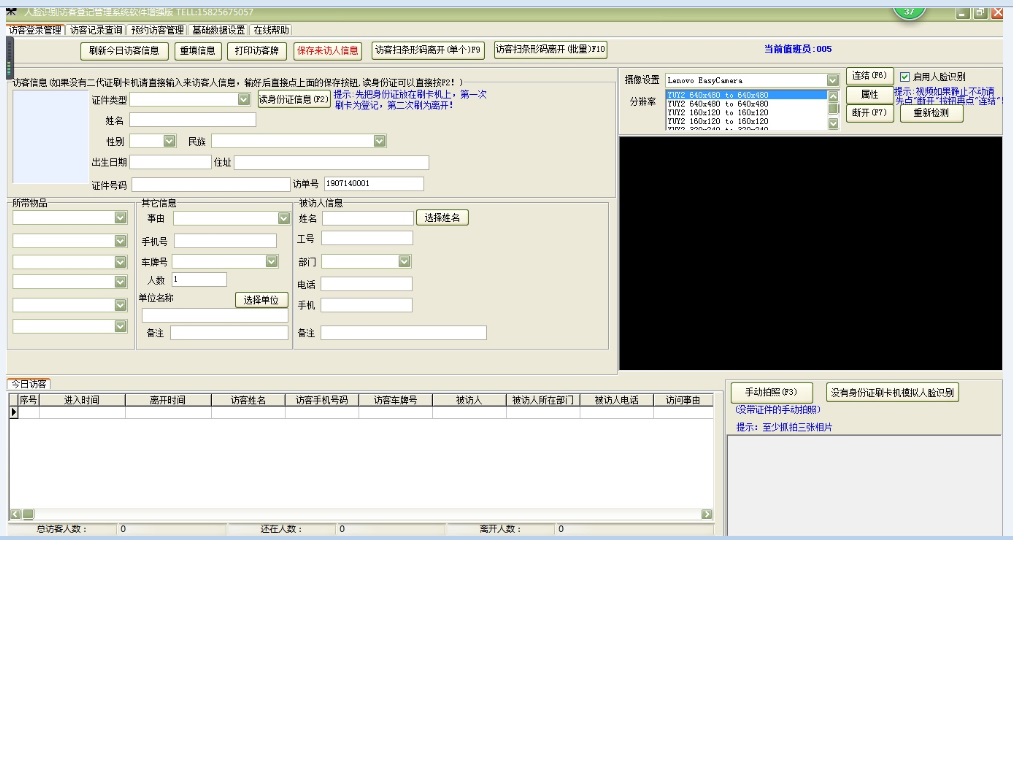Click the 选择姓名 button
1024x768 pixels.
442,218
